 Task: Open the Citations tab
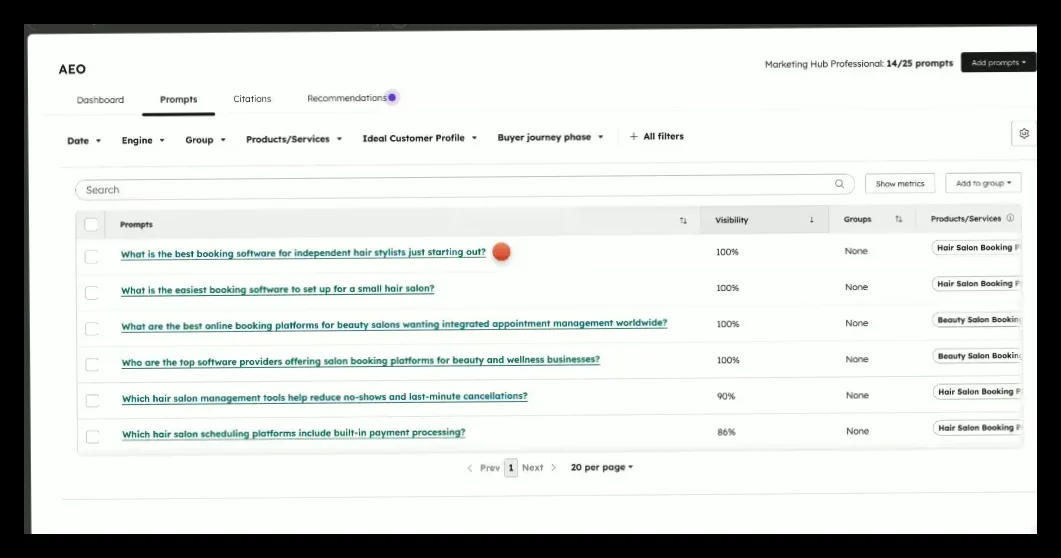click(252, 99)
